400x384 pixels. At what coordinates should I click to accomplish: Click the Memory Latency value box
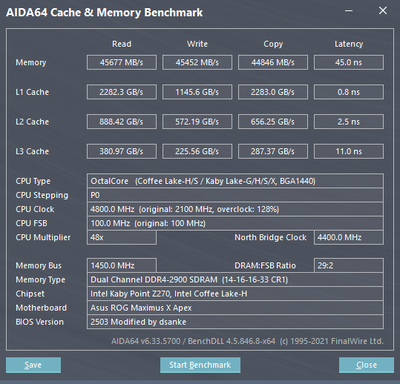pyautogui.click(x=349, y=62)
